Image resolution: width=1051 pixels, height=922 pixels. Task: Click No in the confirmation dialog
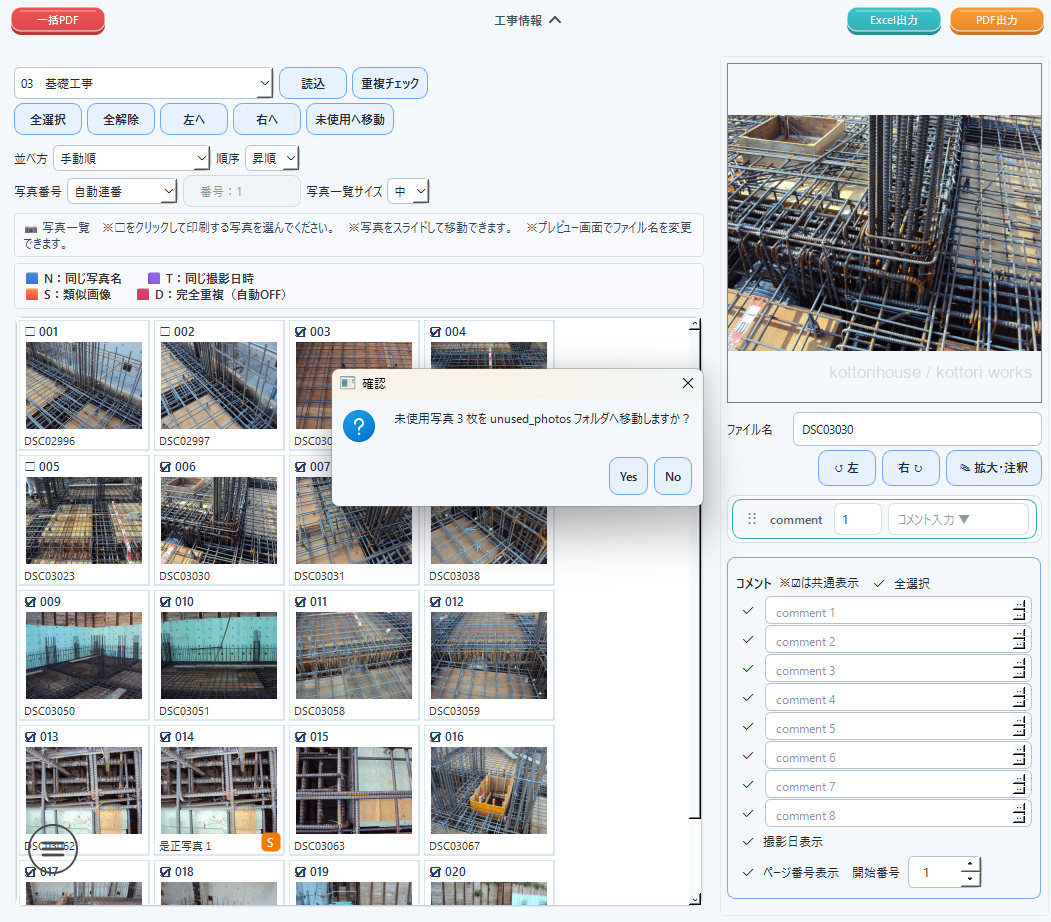pos(672,476)
